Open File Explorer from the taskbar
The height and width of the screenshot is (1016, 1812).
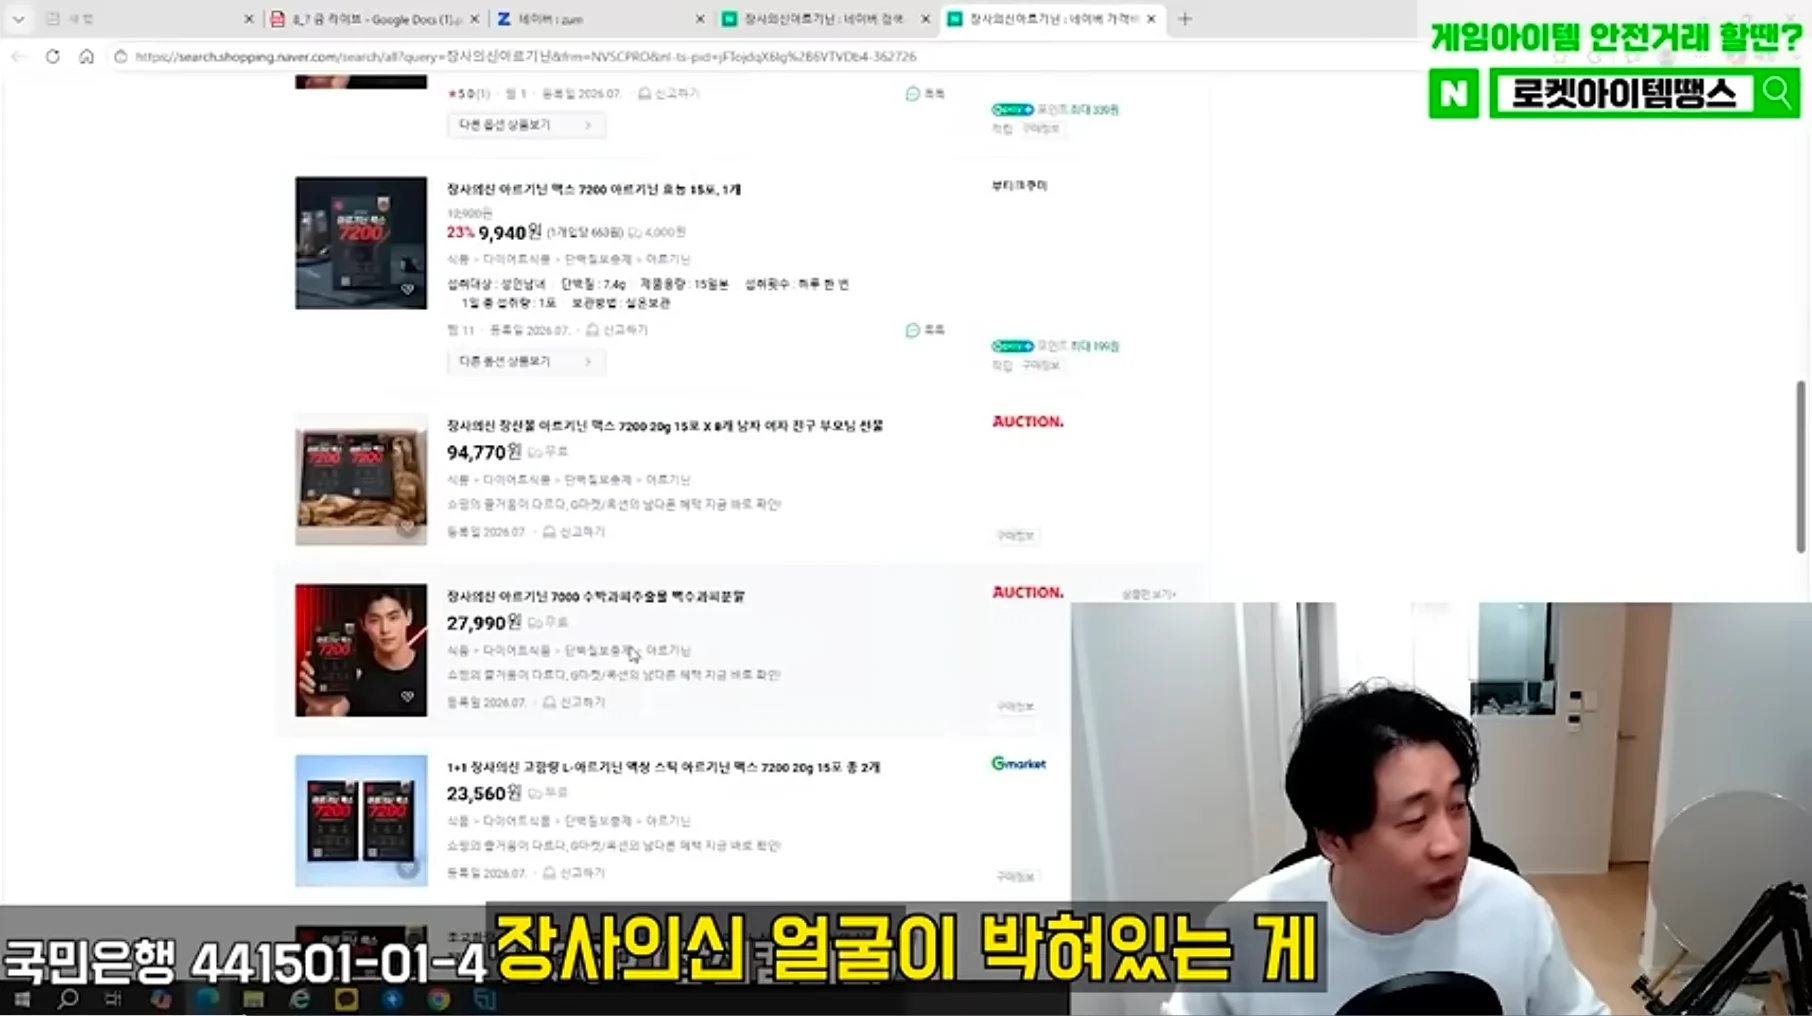[253, 999]
